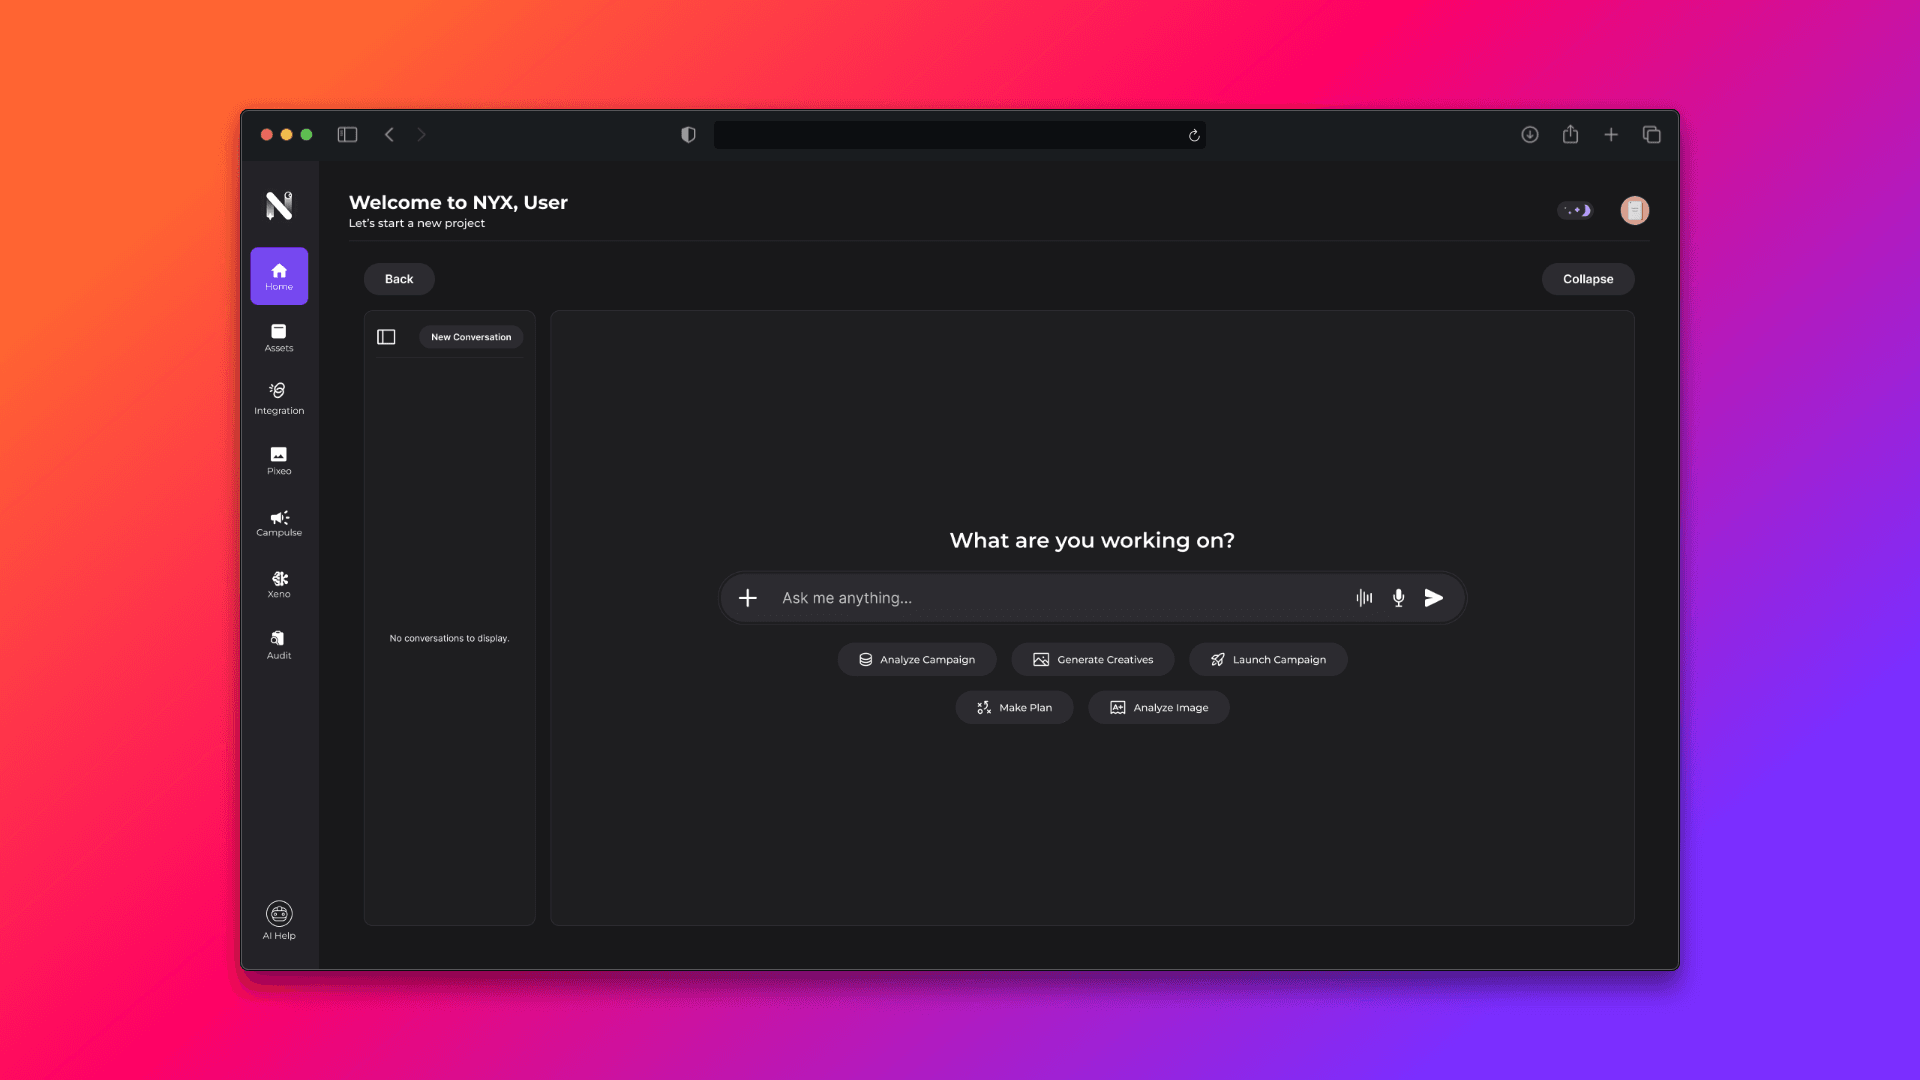The height and width of the screenshot is (1080, 1920).
Task: Go to the Home section
Action: tap(279, 276)
